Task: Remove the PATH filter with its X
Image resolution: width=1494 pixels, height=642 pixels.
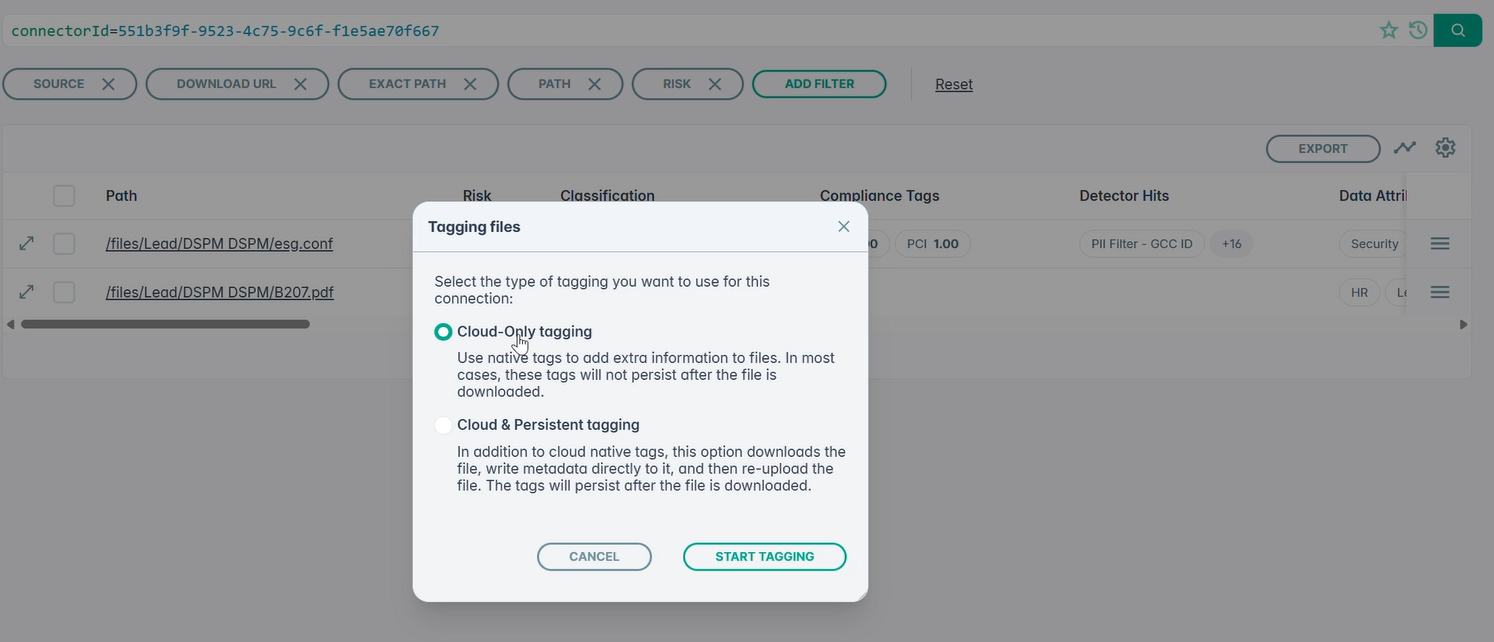Action: (594, 84)
